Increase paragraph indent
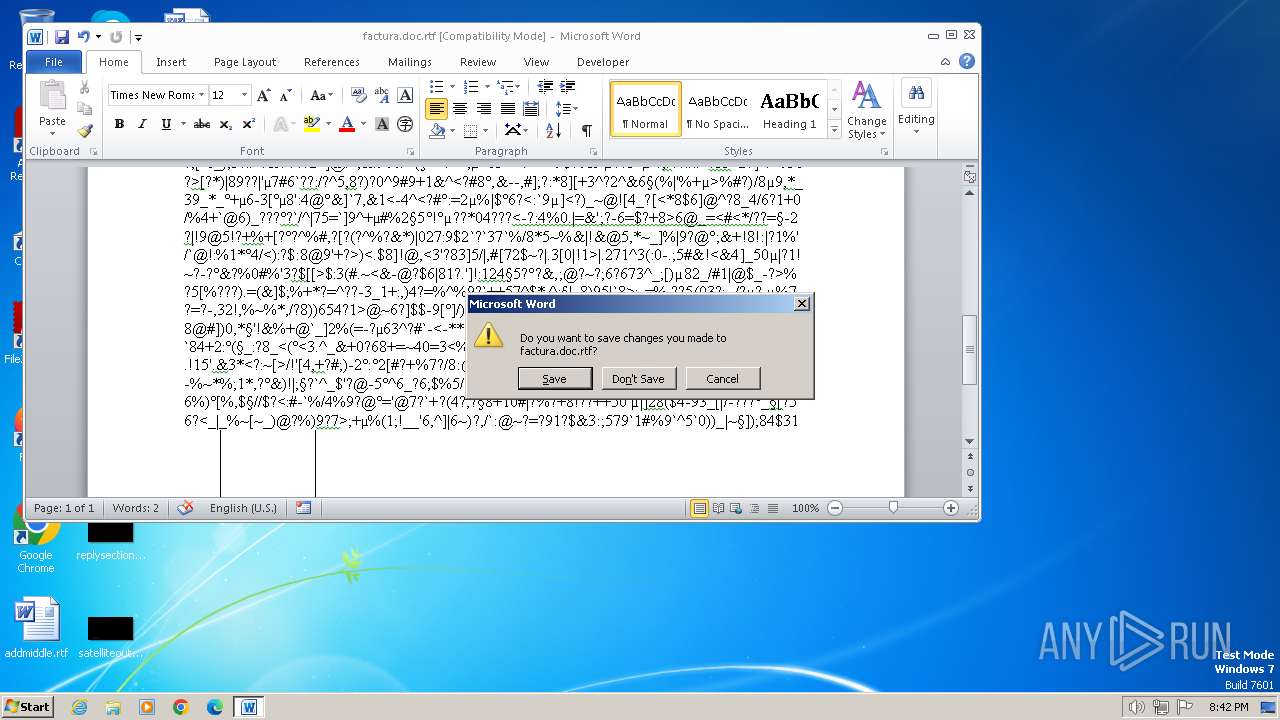 568,87
